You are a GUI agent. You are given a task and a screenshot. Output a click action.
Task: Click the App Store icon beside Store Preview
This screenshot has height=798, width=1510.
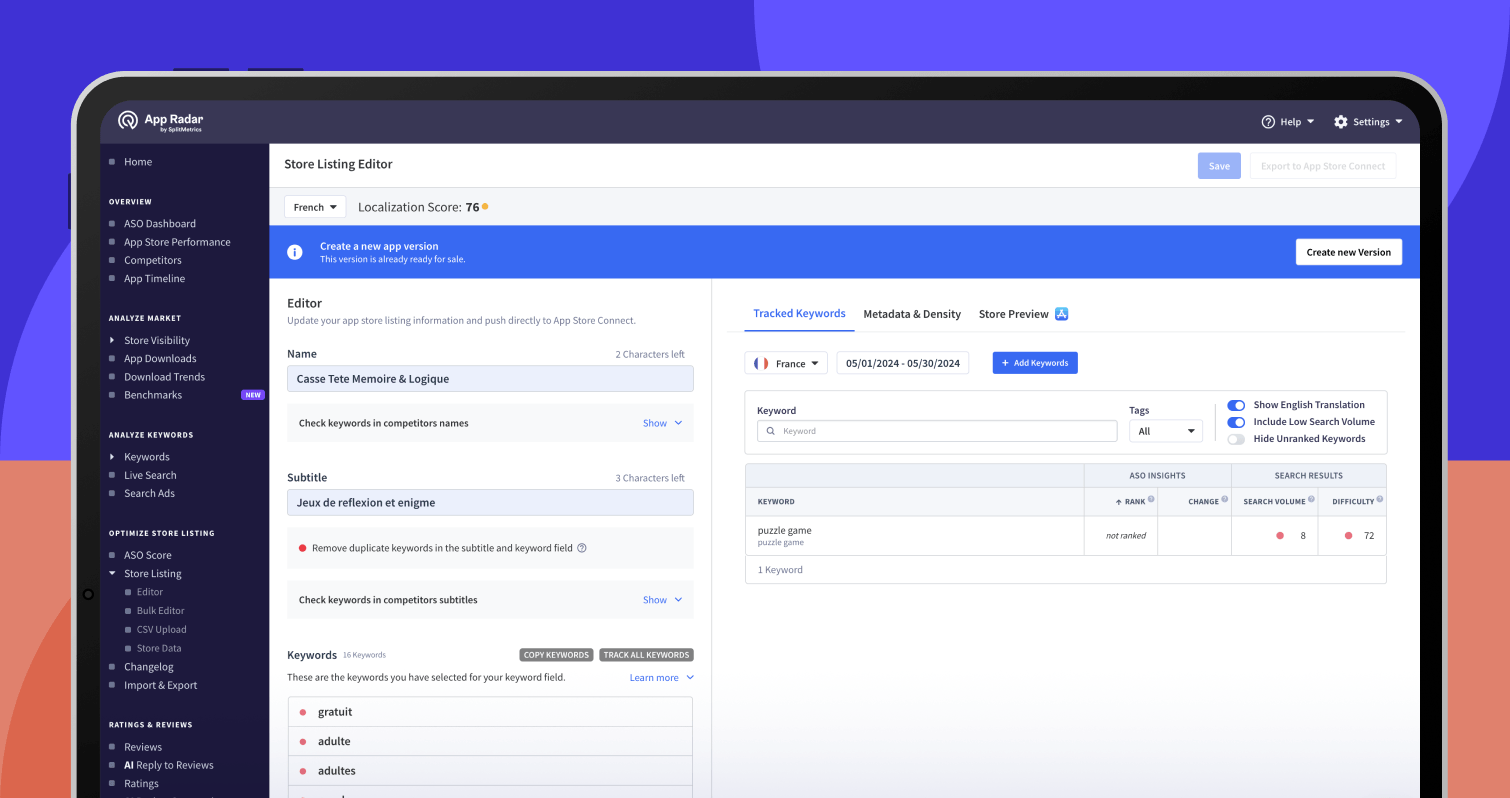(1062, 314)
